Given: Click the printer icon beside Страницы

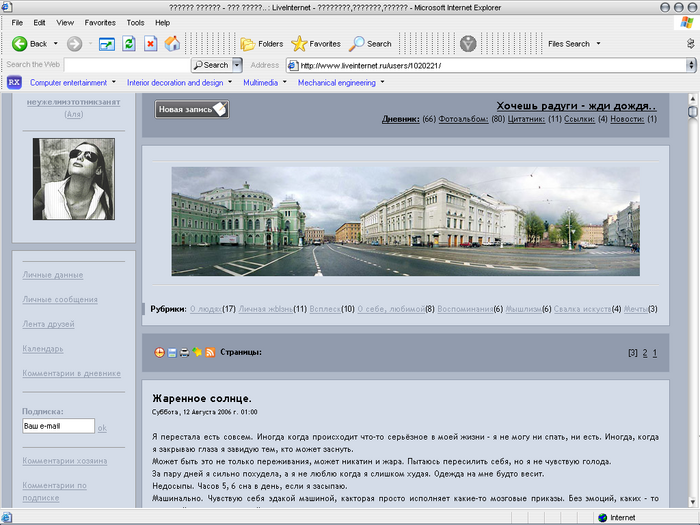Looking at the screenshot, I should [x=184, y=353].
